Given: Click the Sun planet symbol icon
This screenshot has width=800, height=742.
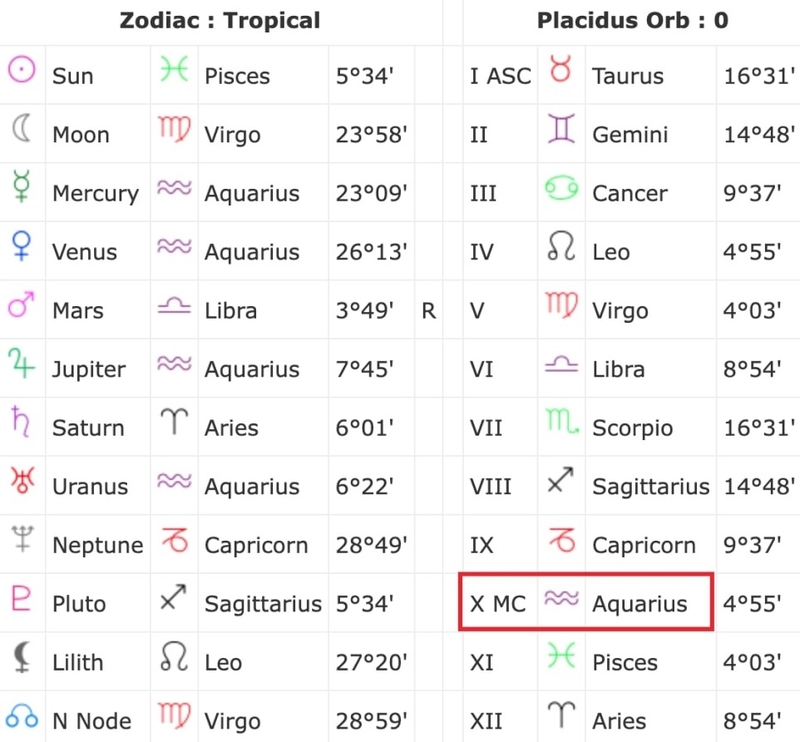Looking at the screenshot, I should 21,69.
